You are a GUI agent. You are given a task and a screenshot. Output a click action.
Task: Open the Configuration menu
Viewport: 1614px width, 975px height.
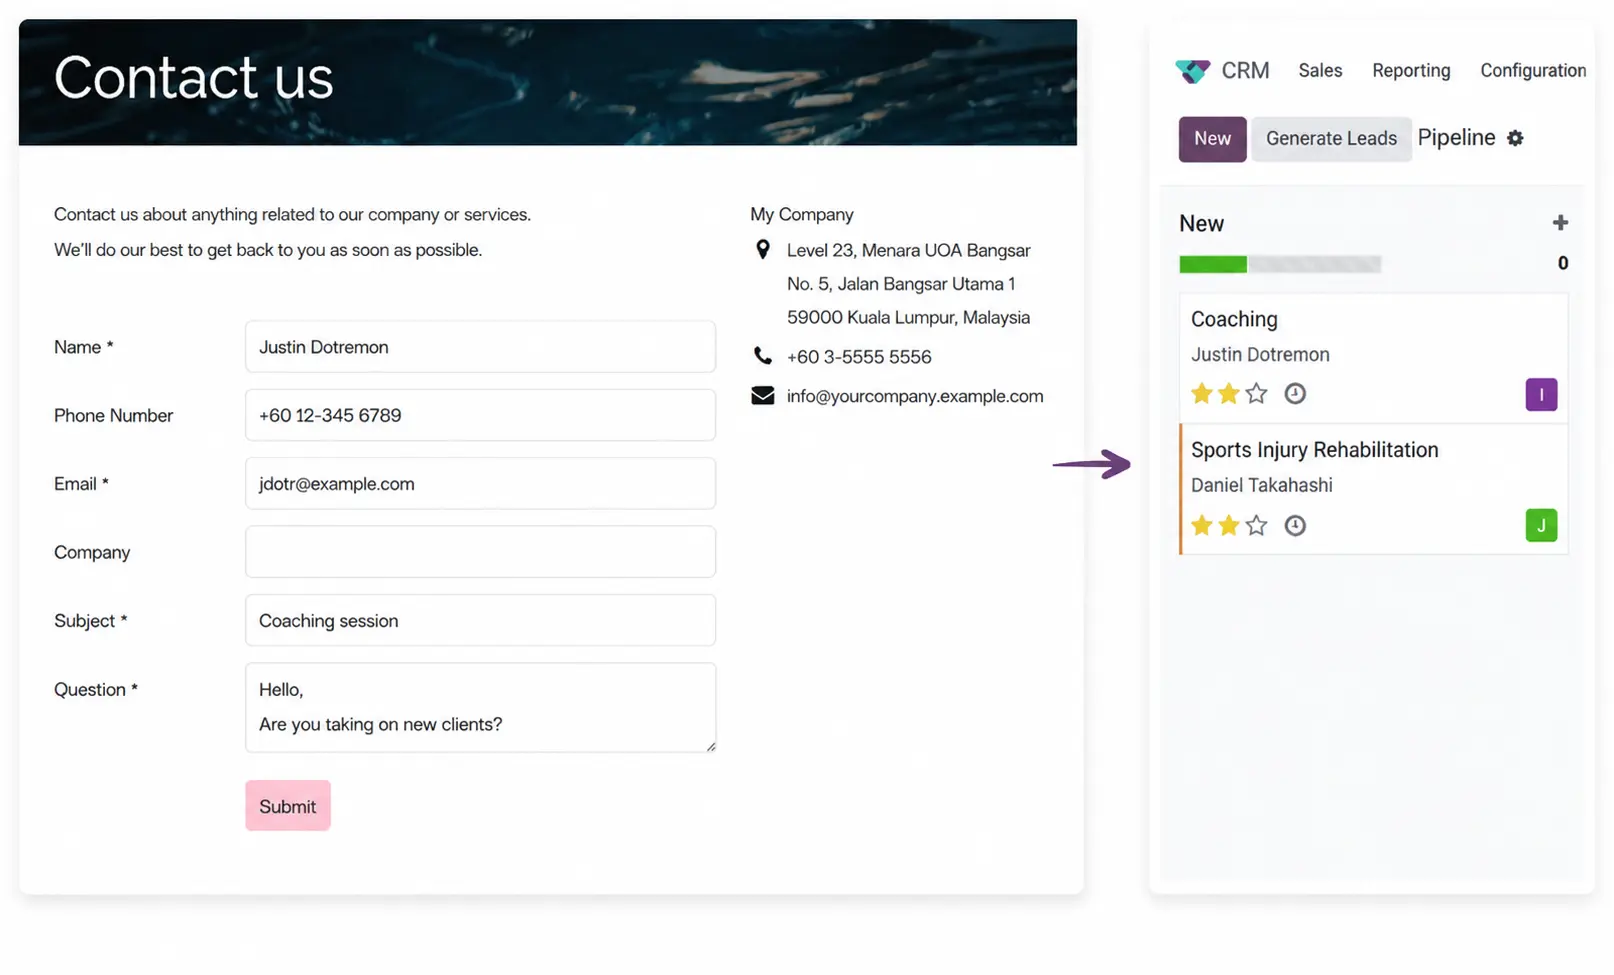[x=1533, y=71]
